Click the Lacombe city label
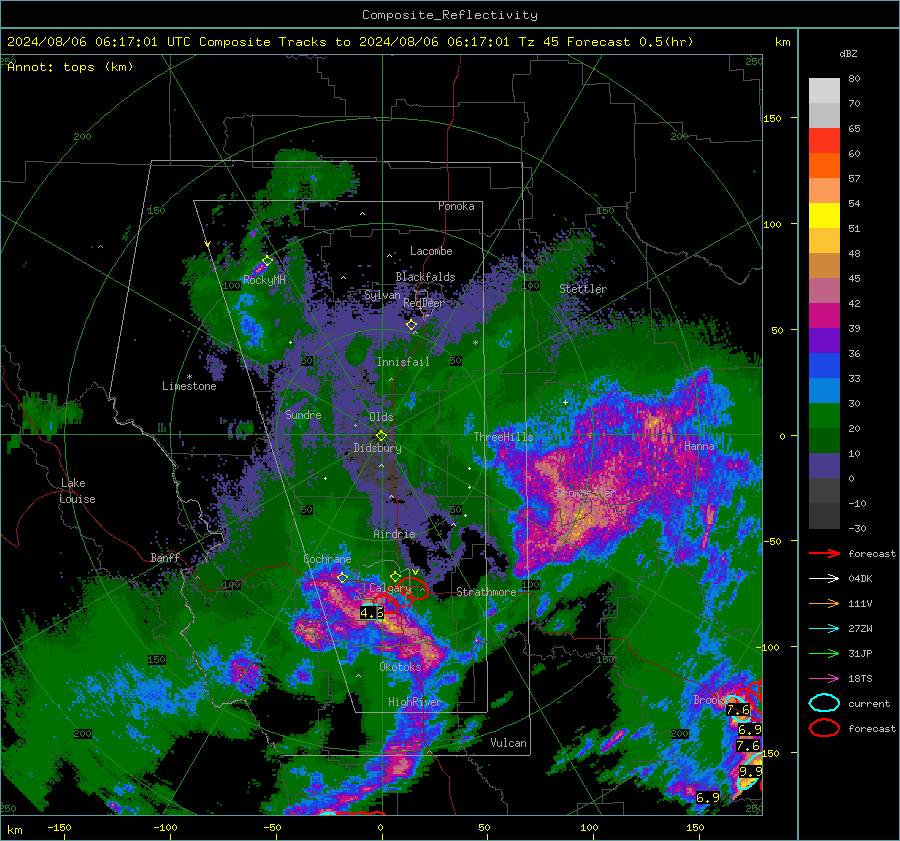Viewport: 900px width, 841px height. tap(431, 251)
